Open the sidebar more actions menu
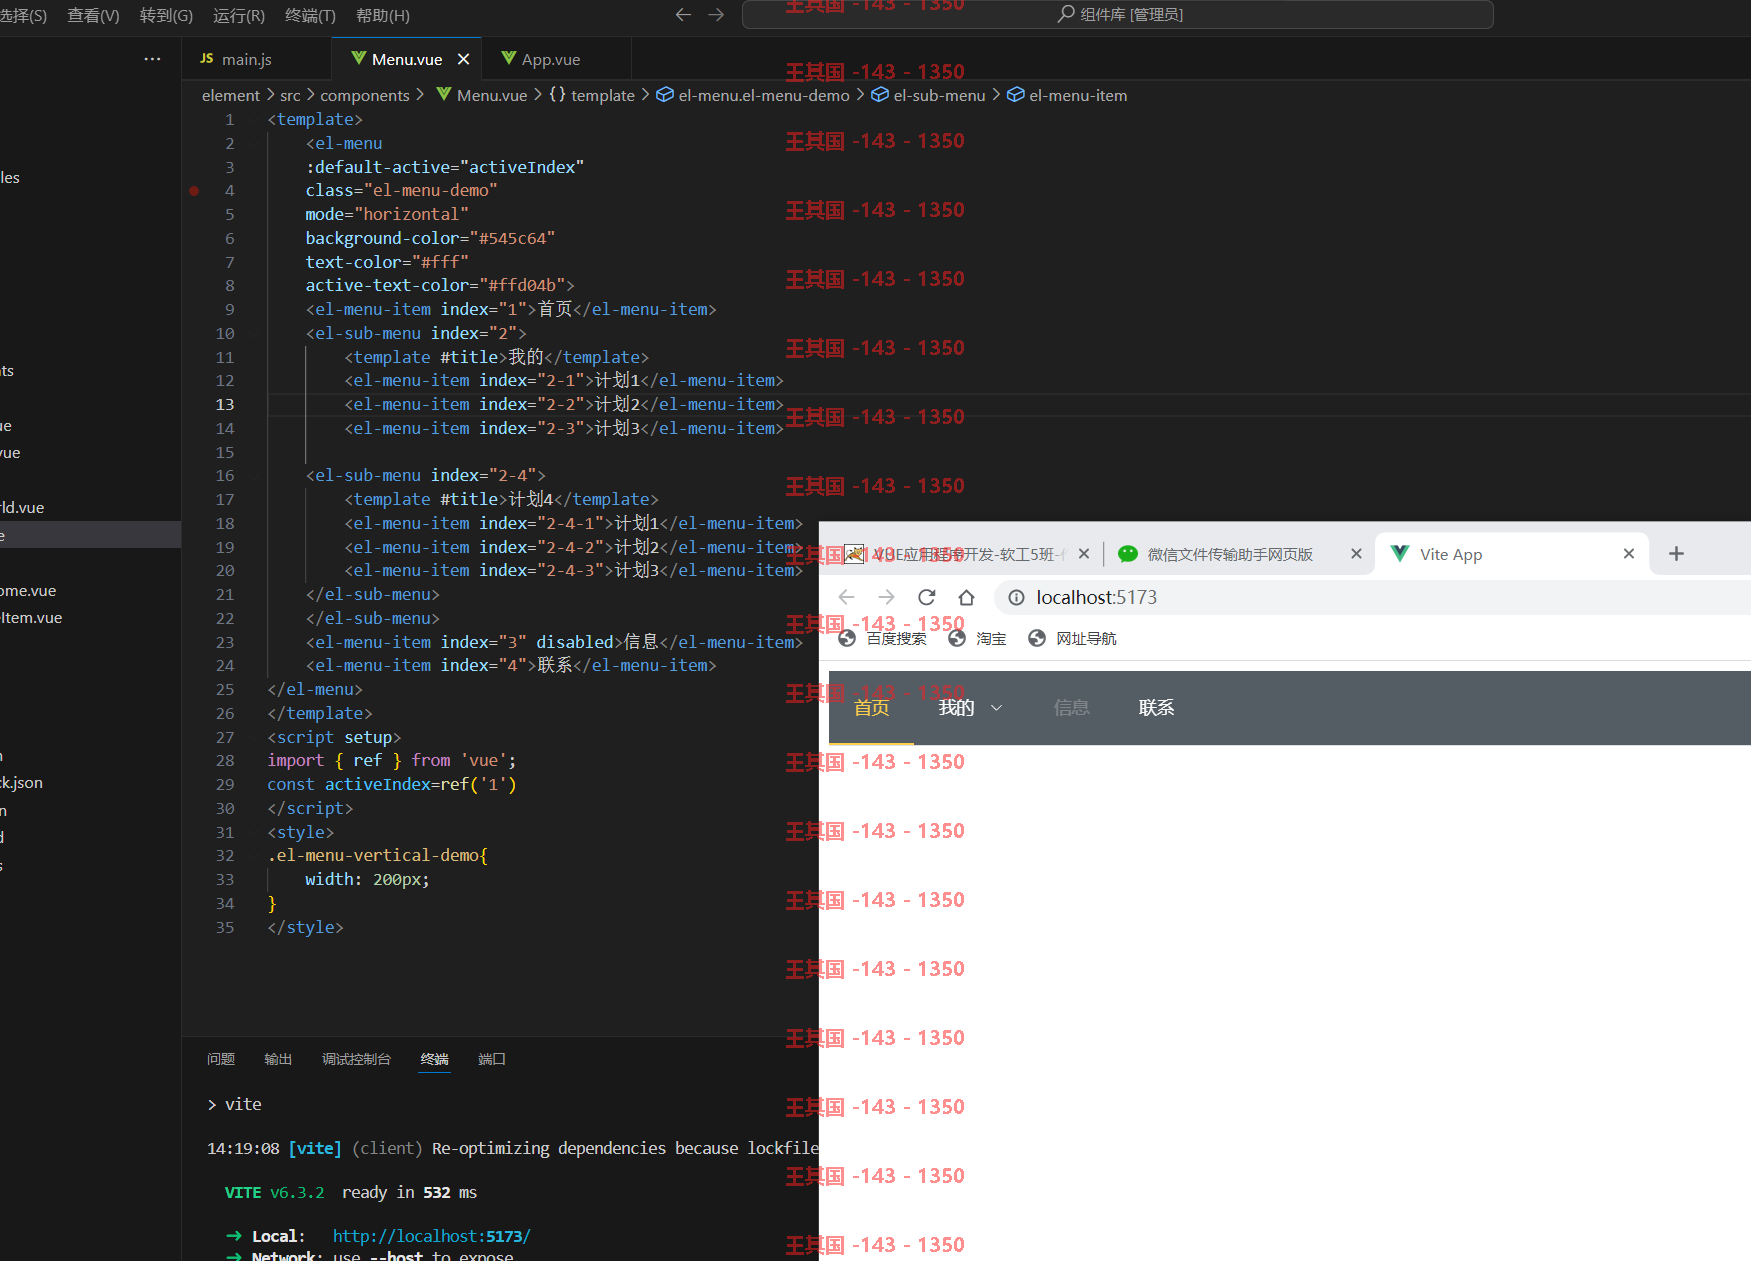The height and width of the screenshot is (1261, 1751). (152, 59)
